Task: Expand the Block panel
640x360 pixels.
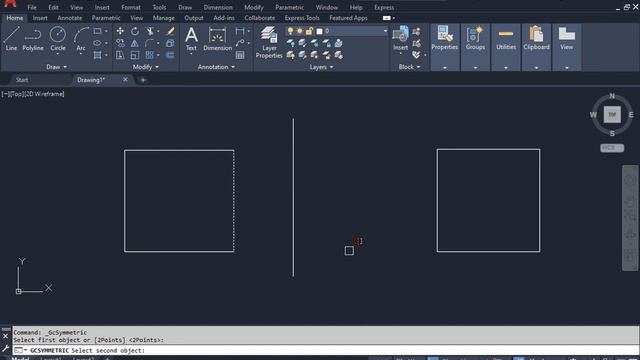Action: 409,67
